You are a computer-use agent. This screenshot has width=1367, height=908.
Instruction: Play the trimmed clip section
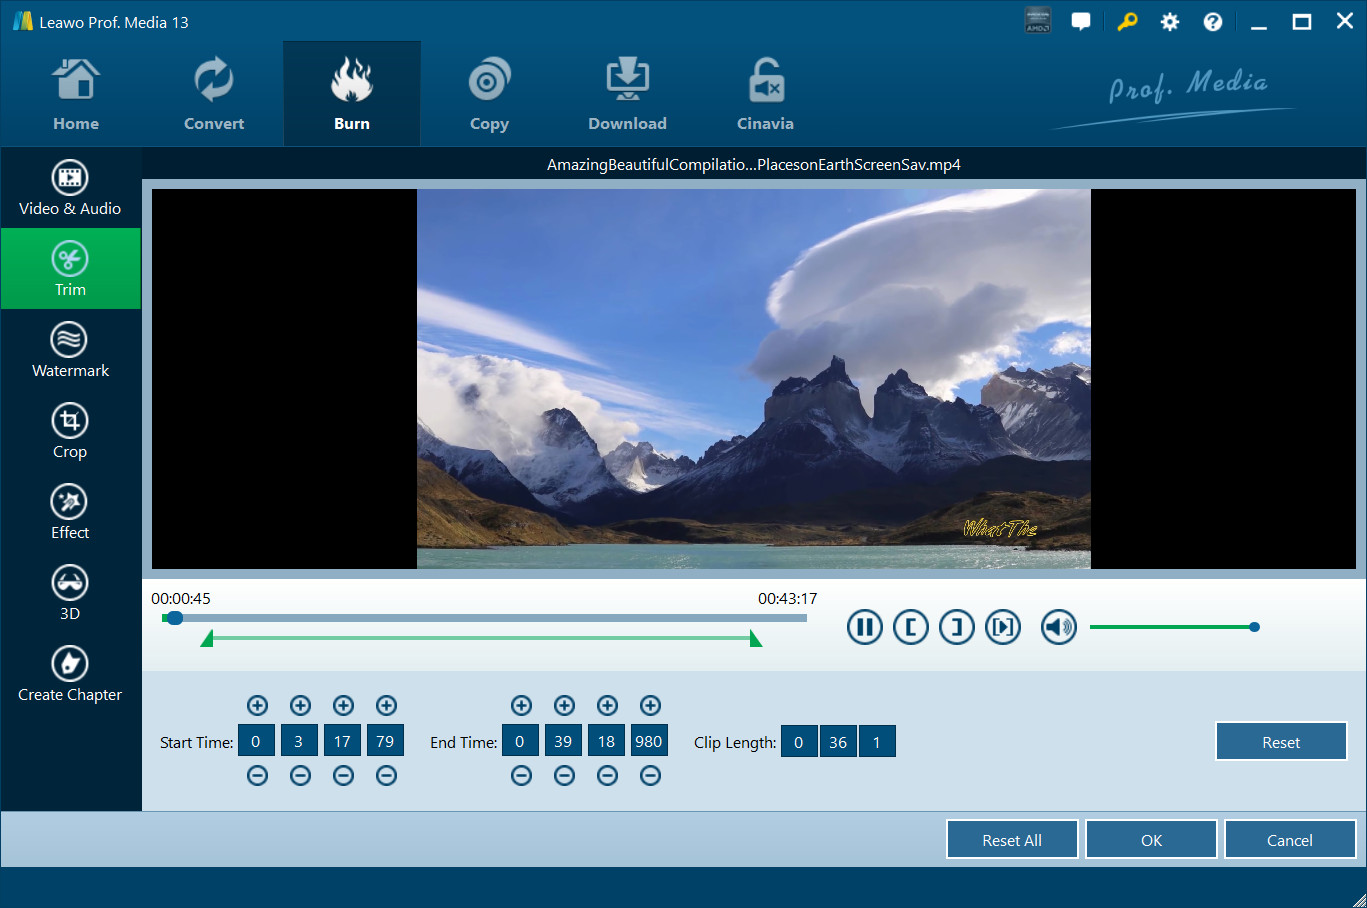coord(1002,627)
